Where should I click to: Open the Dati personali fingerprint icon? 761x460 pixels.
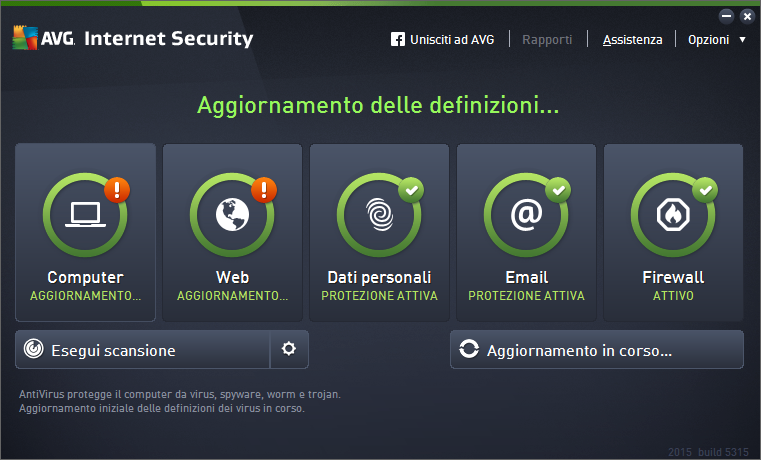pyautogui.click(x=380, y=214)
